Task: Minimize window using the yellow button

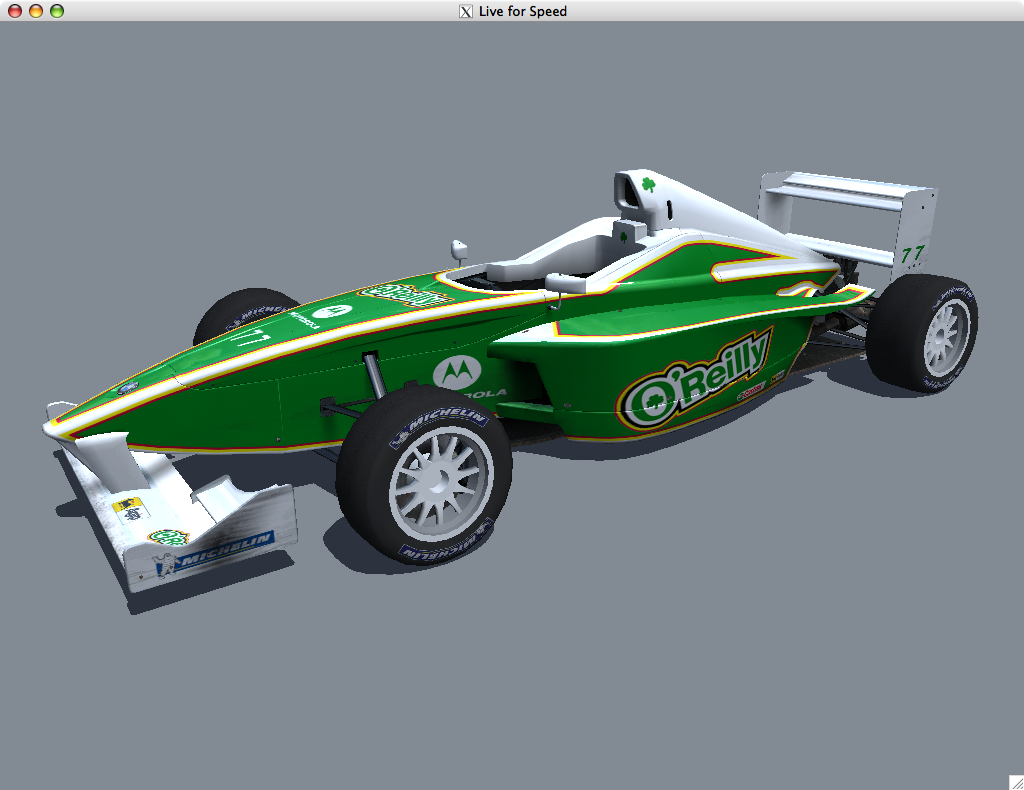Action: [x=36, y=11]
